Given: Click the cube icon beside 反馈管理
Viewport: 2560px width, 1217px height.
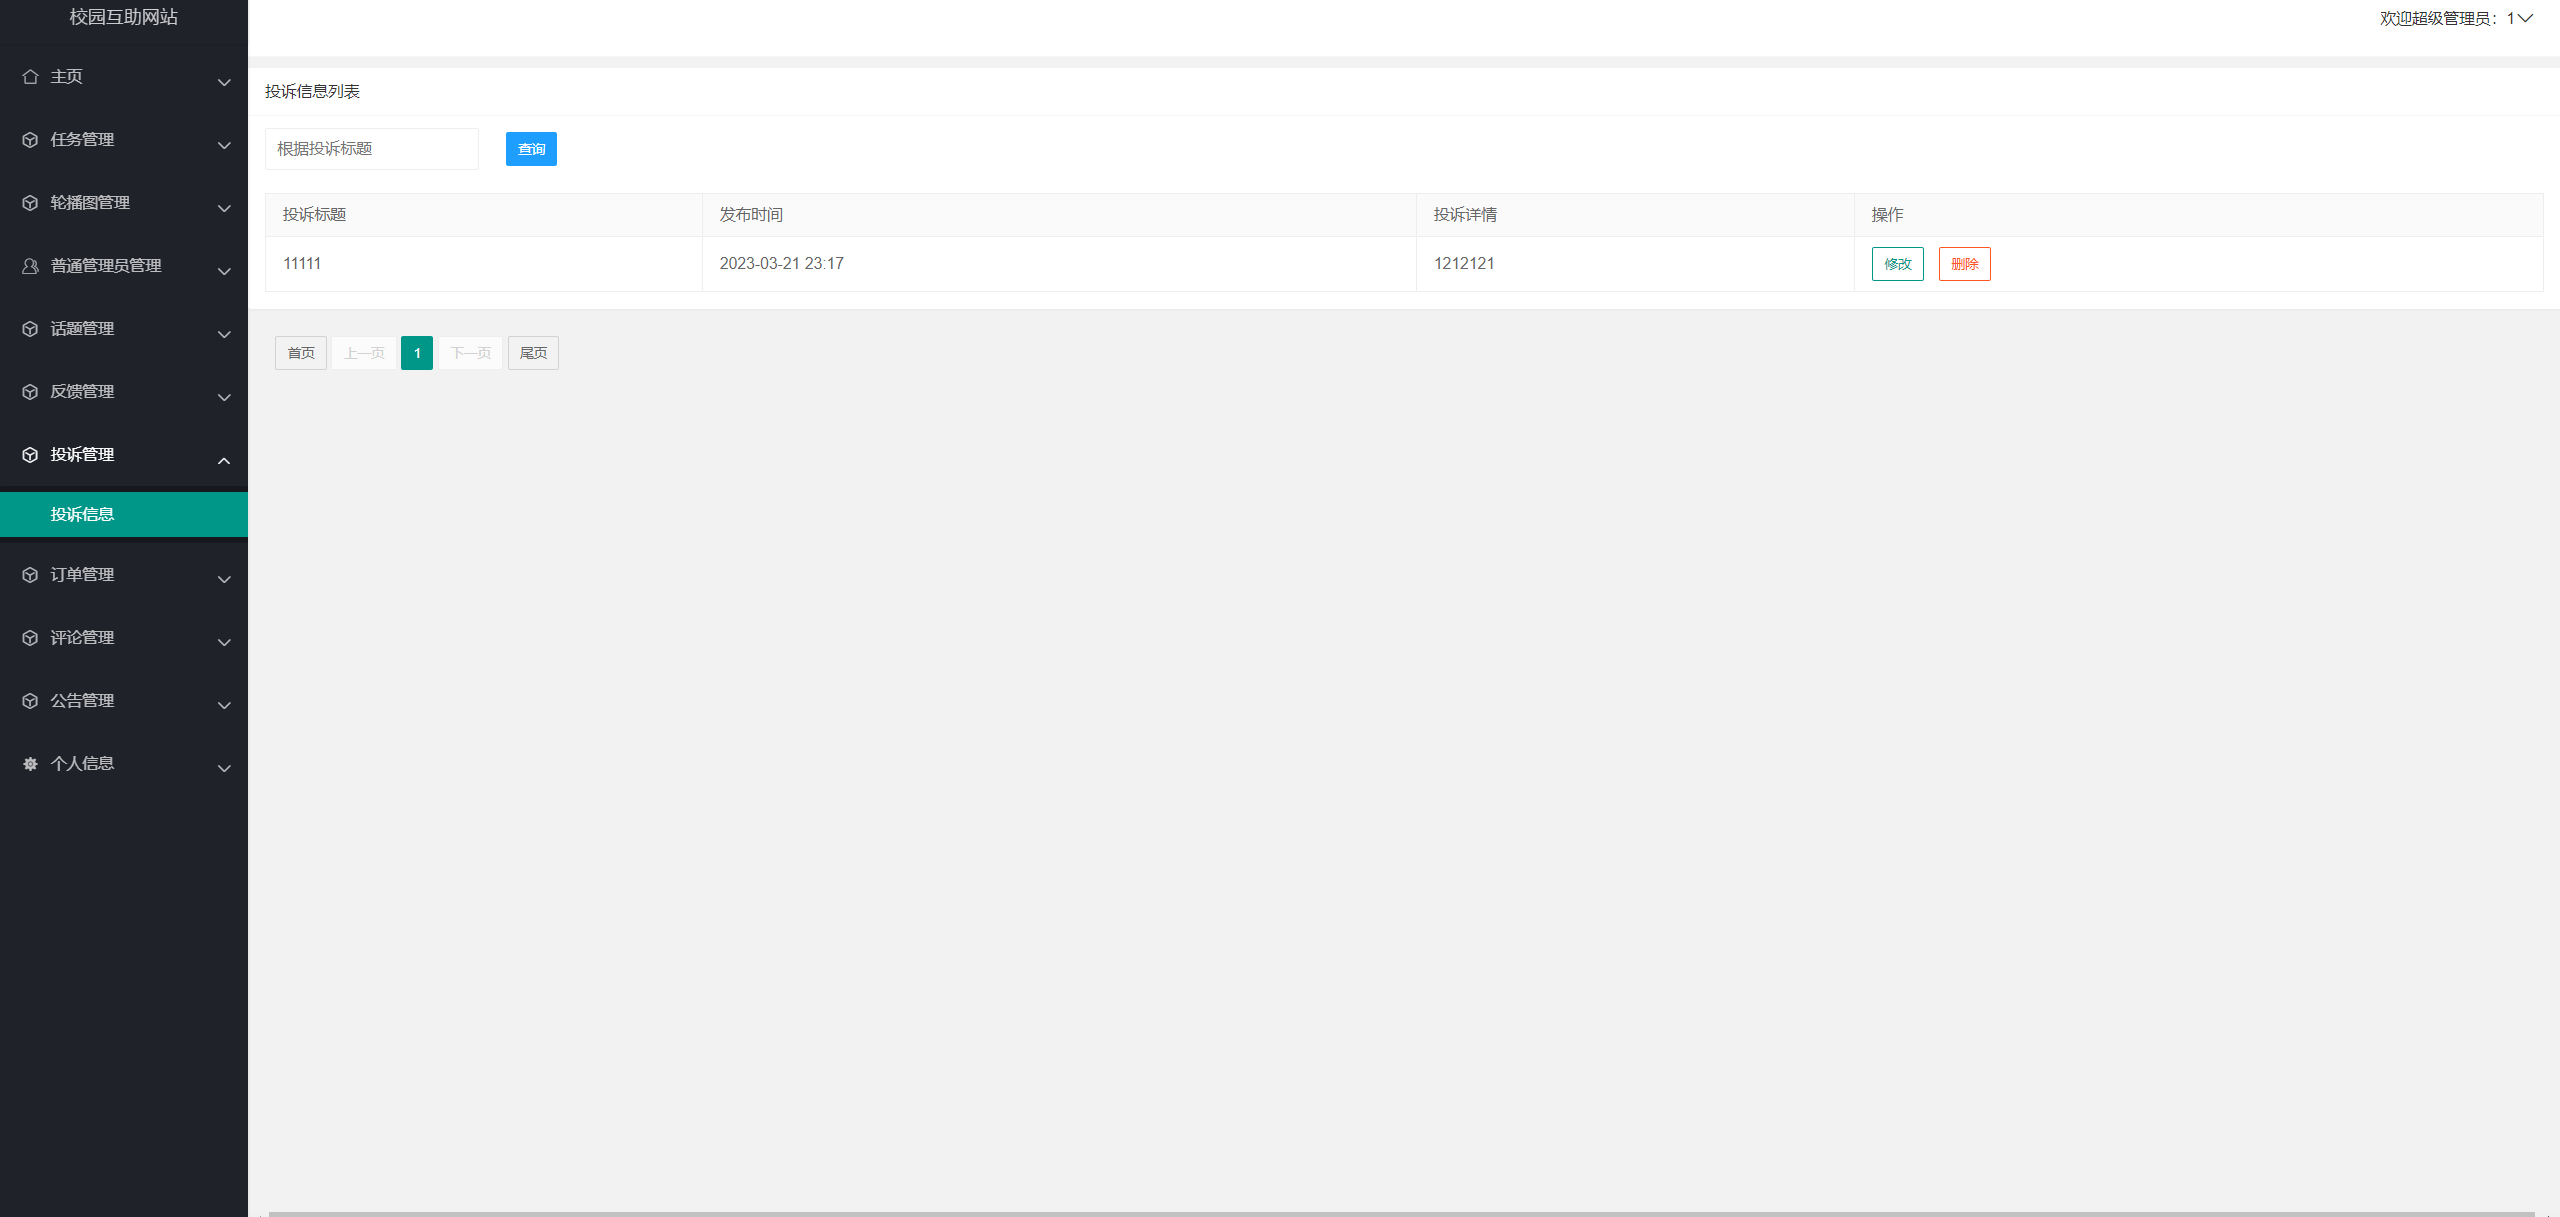Looking at the screenshot, I should (30, 392).
